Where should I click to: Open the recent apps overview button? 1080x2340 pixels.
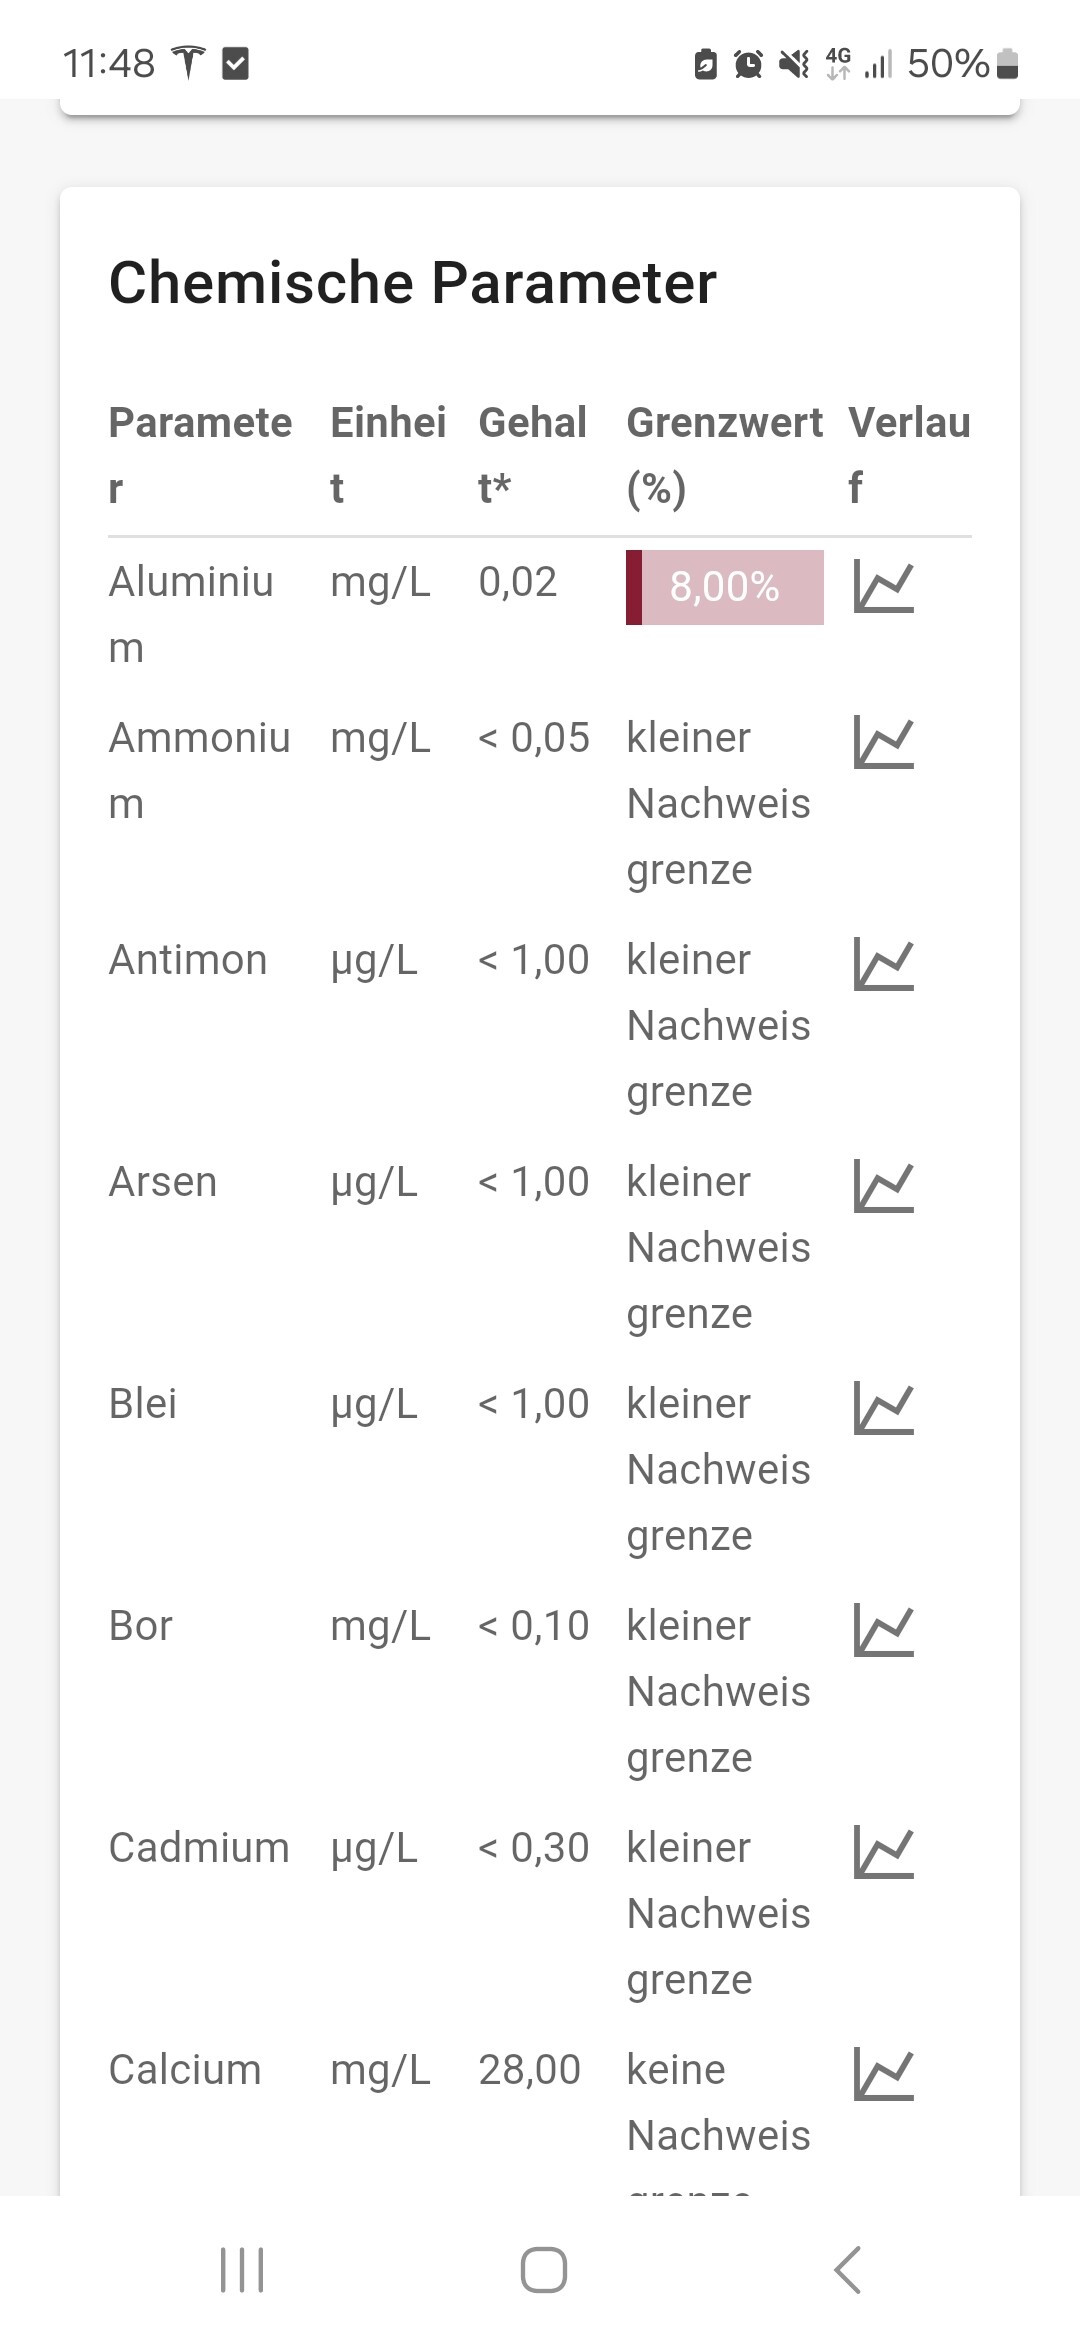pos(242,2269)
